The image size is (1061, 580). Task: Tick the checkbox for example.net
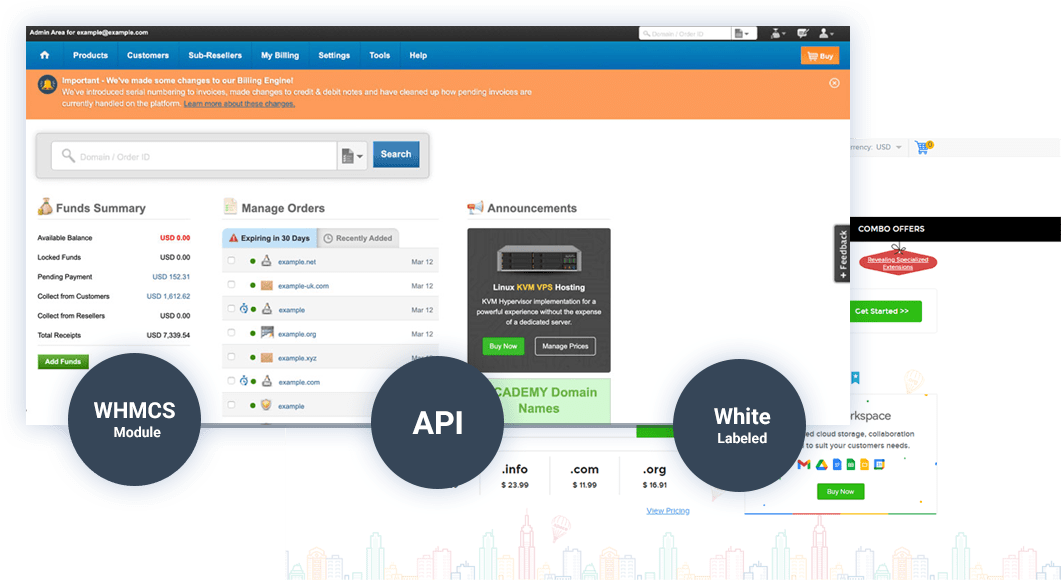(231, 261)
